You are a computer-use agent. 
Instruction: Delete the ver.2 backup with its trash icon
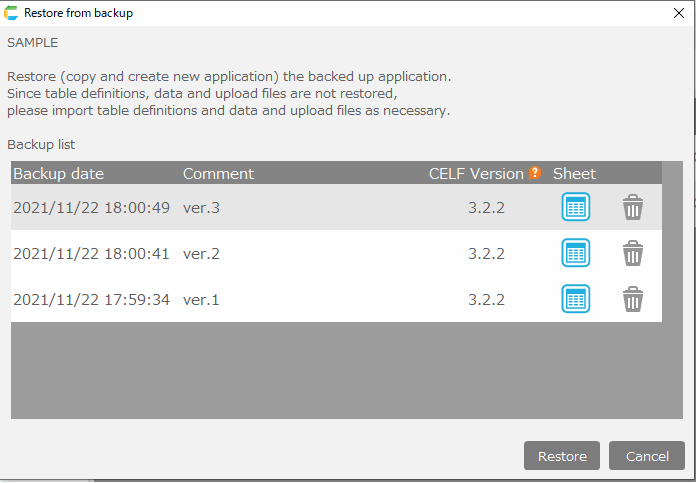(x=633, y=253)
